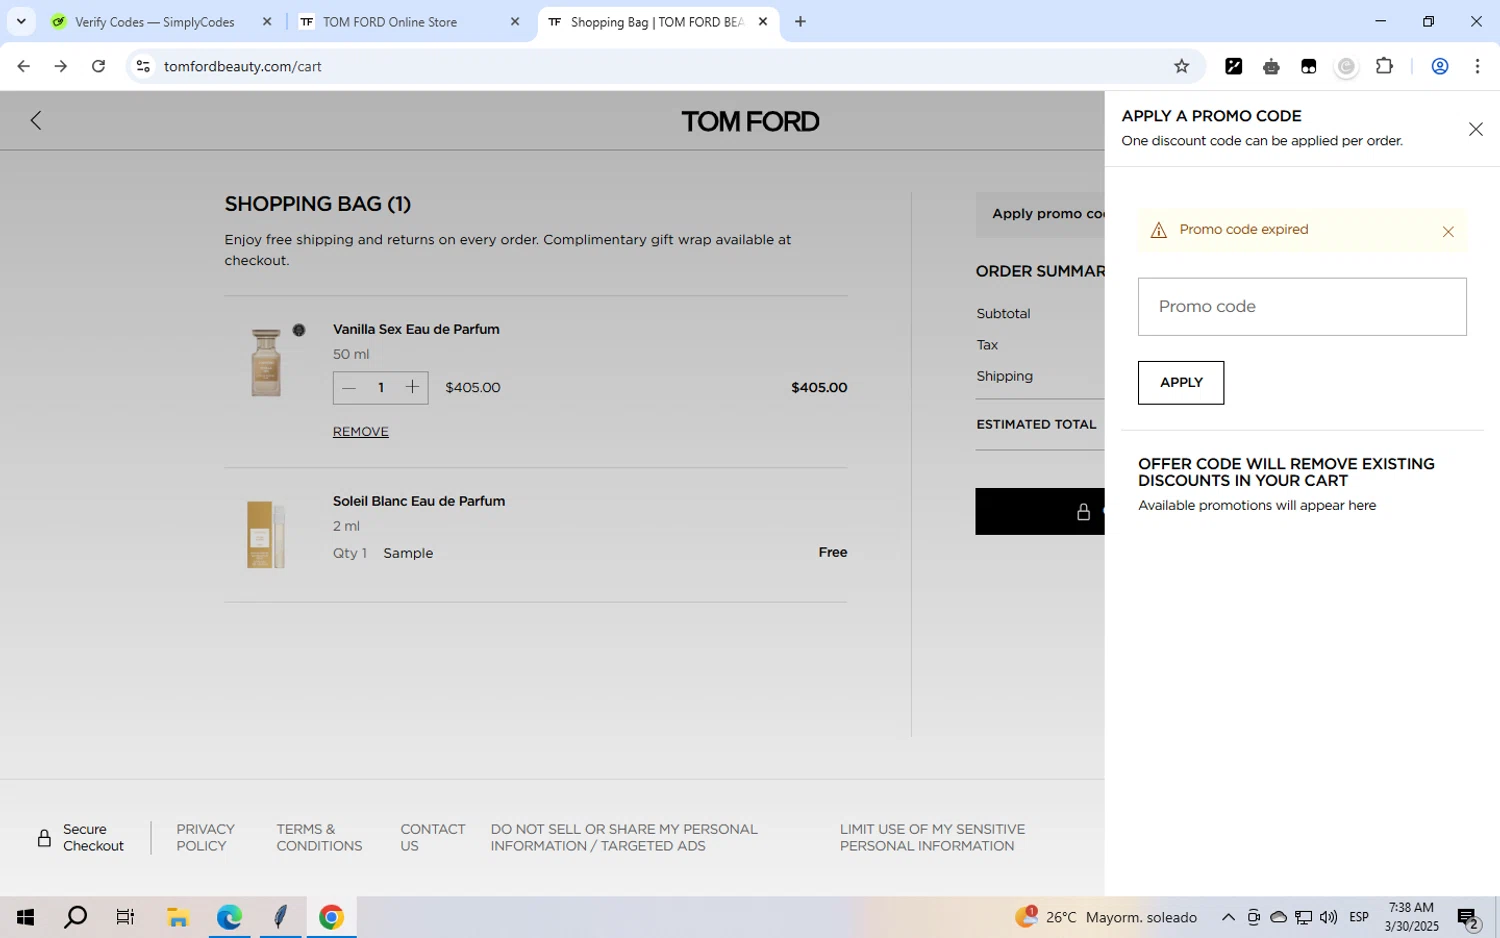Open the Chrome three-dot menu
1500x938 pixels.
[1477, 67]
